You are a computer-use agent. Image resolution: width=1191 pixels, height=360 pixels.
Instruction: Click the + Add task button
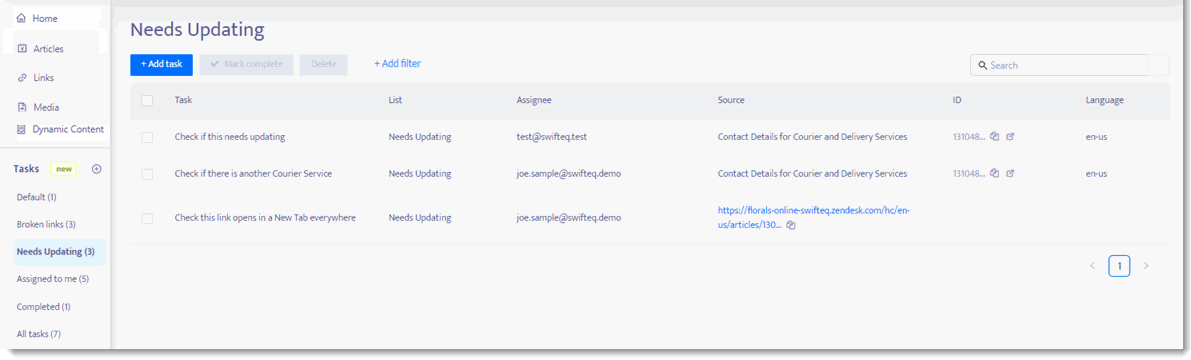click(161, 65)
